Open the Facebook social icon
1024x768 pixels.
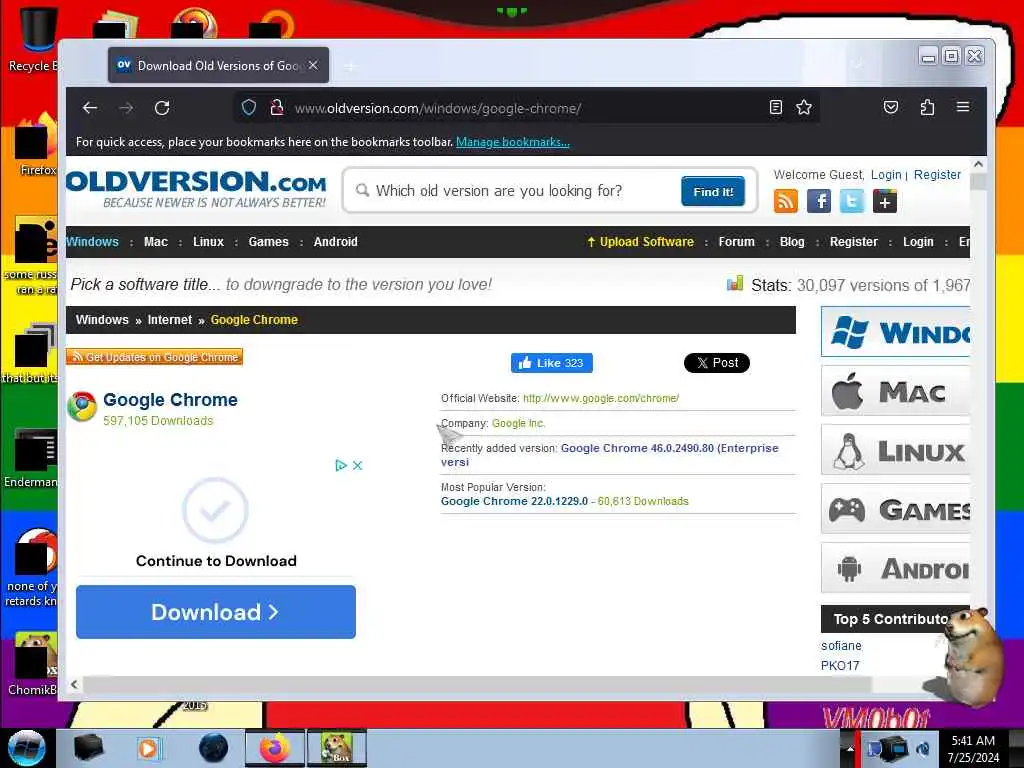(818, 201)
